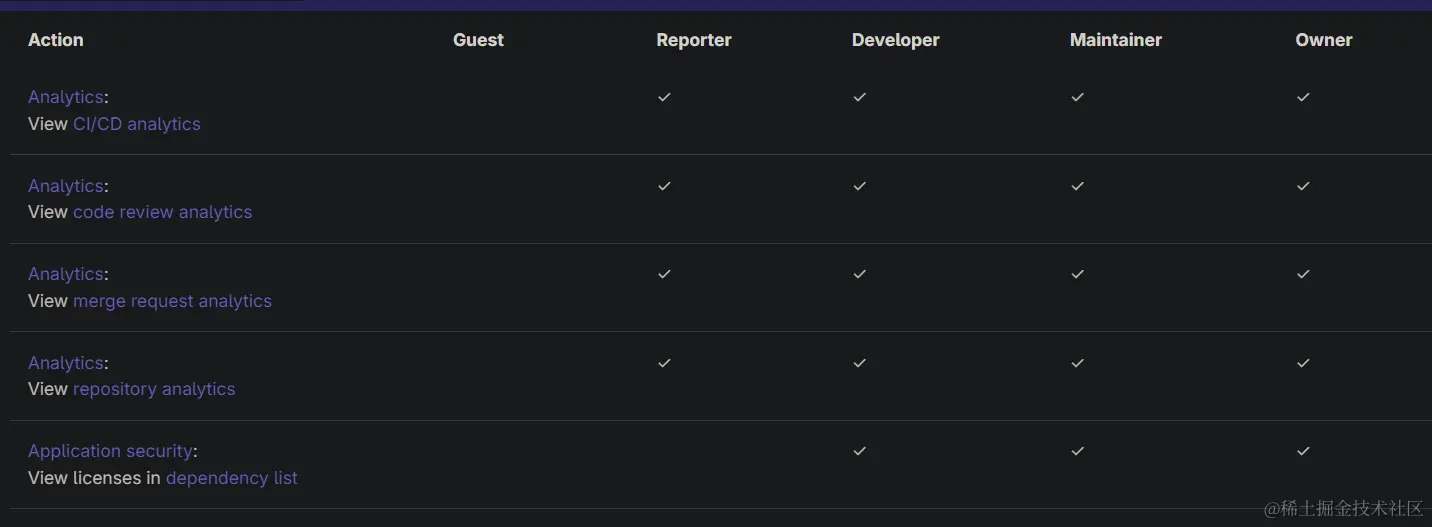
Task: Select the Action column header
Action: pos(56,40)
